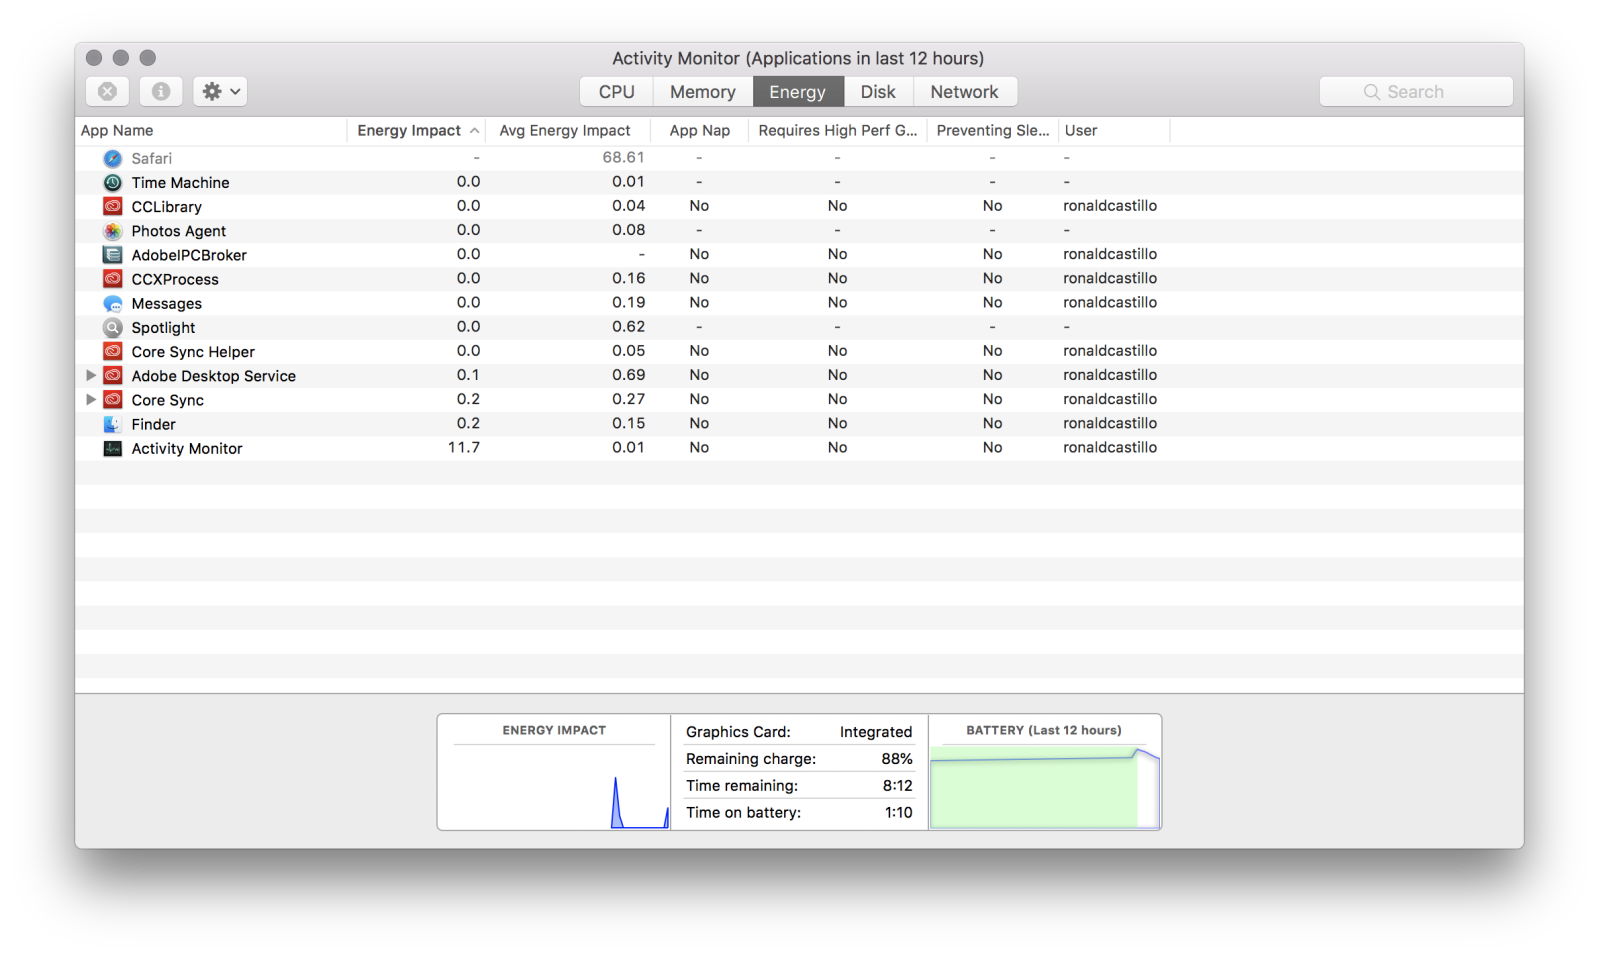1599x956 pixels.
Task: Click the Adobe Desktop Service icon
Action: [x=113, y=376]
